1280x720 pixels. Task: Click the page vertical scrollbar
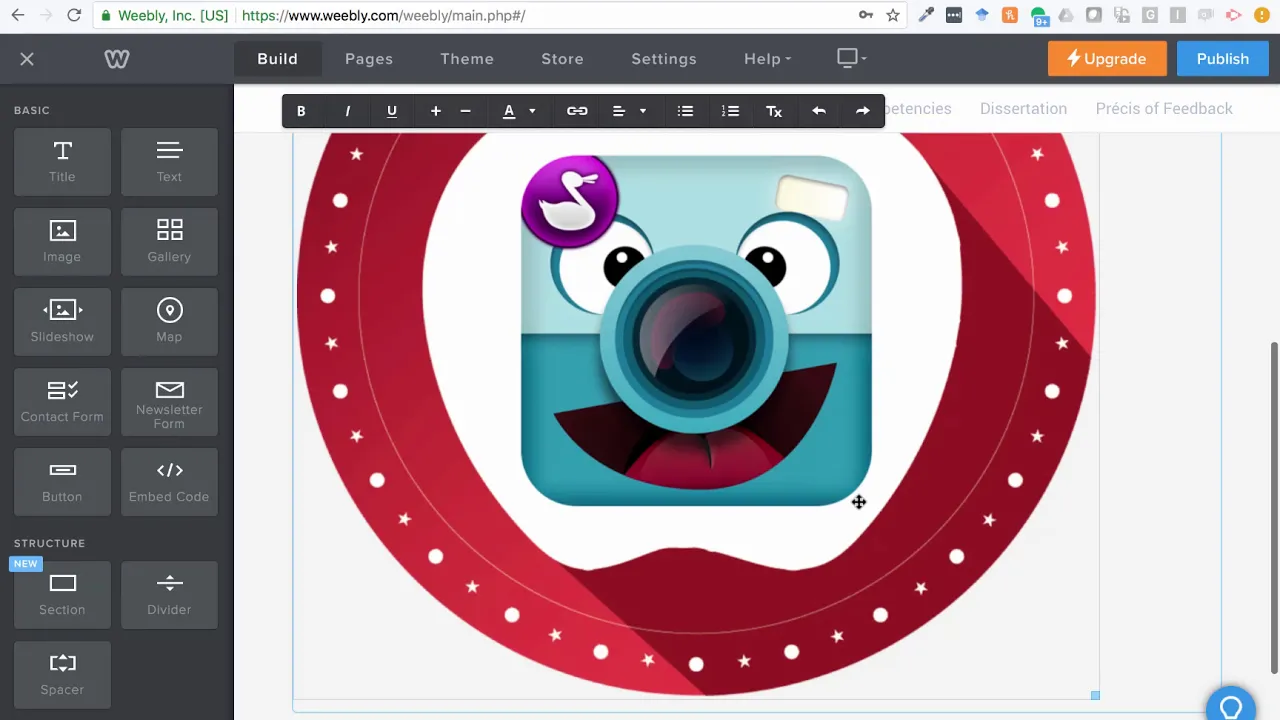1274,508
